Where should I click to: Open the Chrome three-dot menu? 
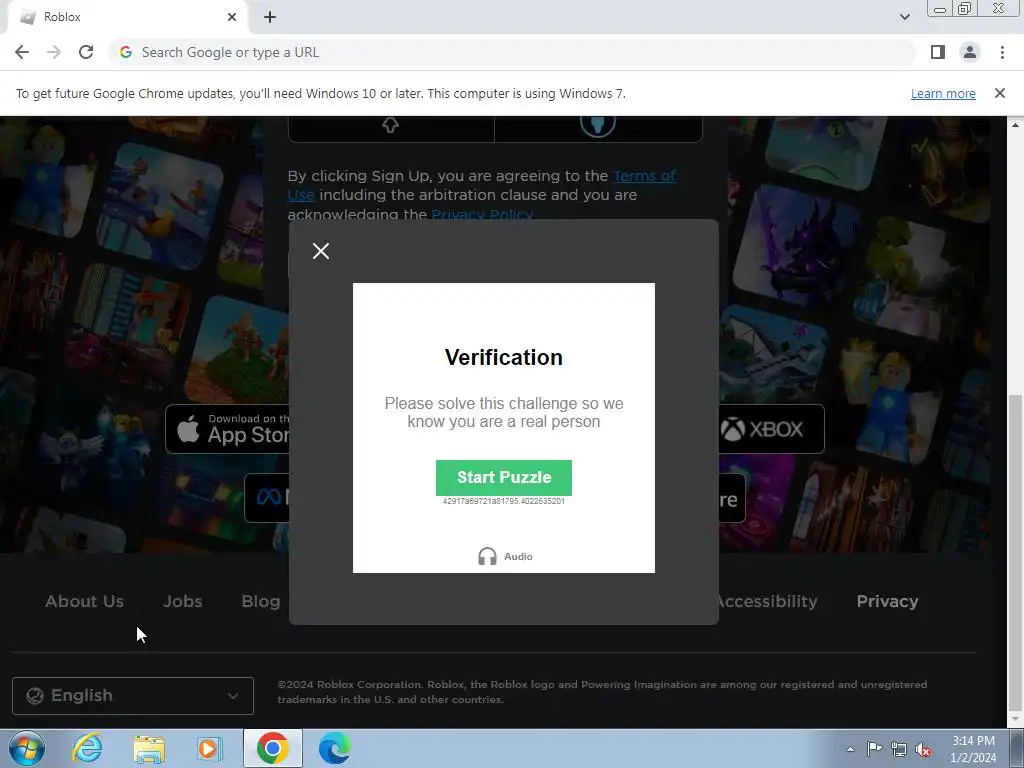coord(1002,52)
